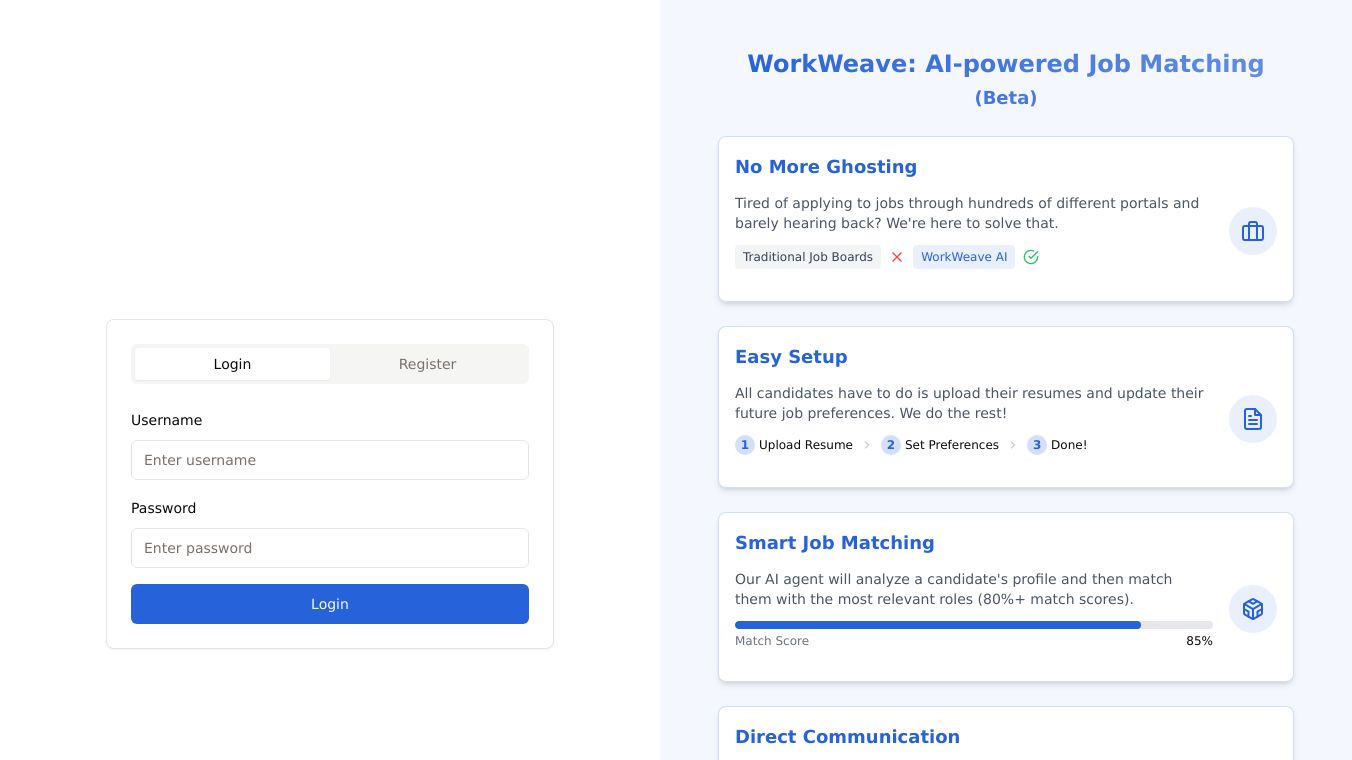The width and height of the screenshot is (1352, 760).
Task: Click the WorkWeave AI tag
Action: click(964, 257)
